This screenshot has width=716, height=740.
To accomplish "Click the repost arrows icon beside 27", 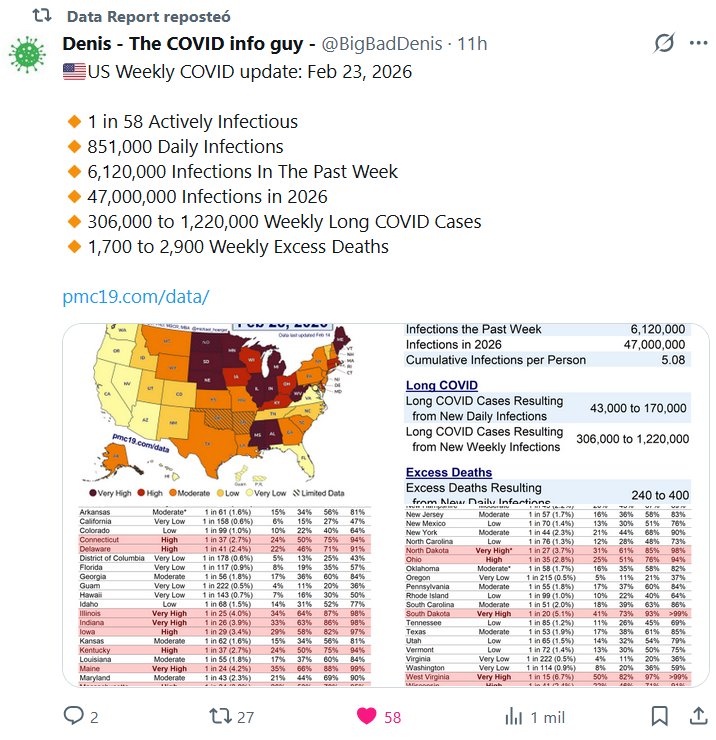I will pyautogui.click(x=218, y=716).
